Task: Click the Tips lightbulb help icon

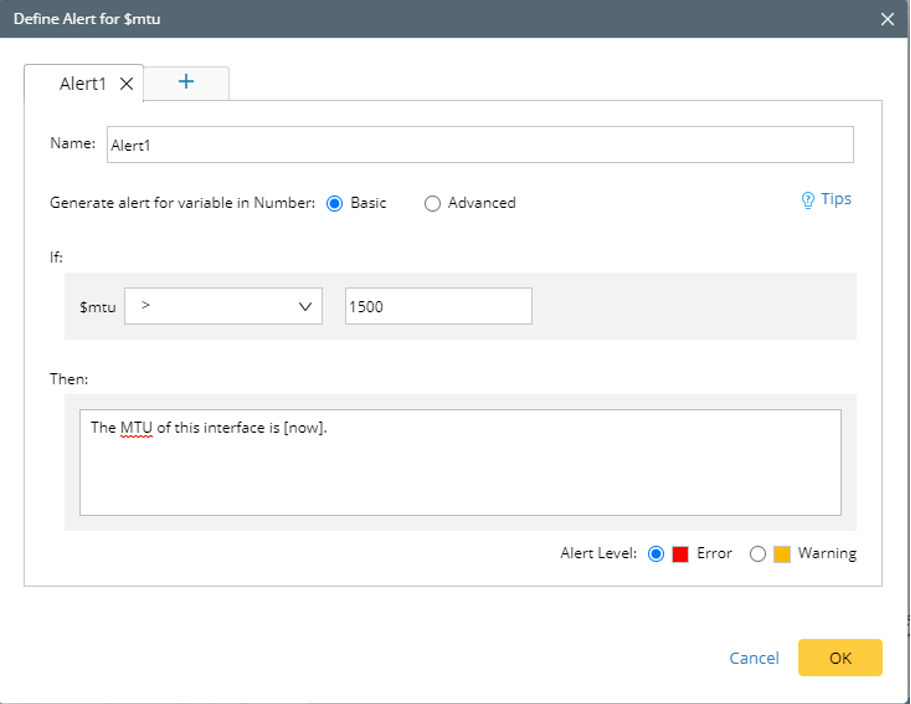Action: pos(806,199)
